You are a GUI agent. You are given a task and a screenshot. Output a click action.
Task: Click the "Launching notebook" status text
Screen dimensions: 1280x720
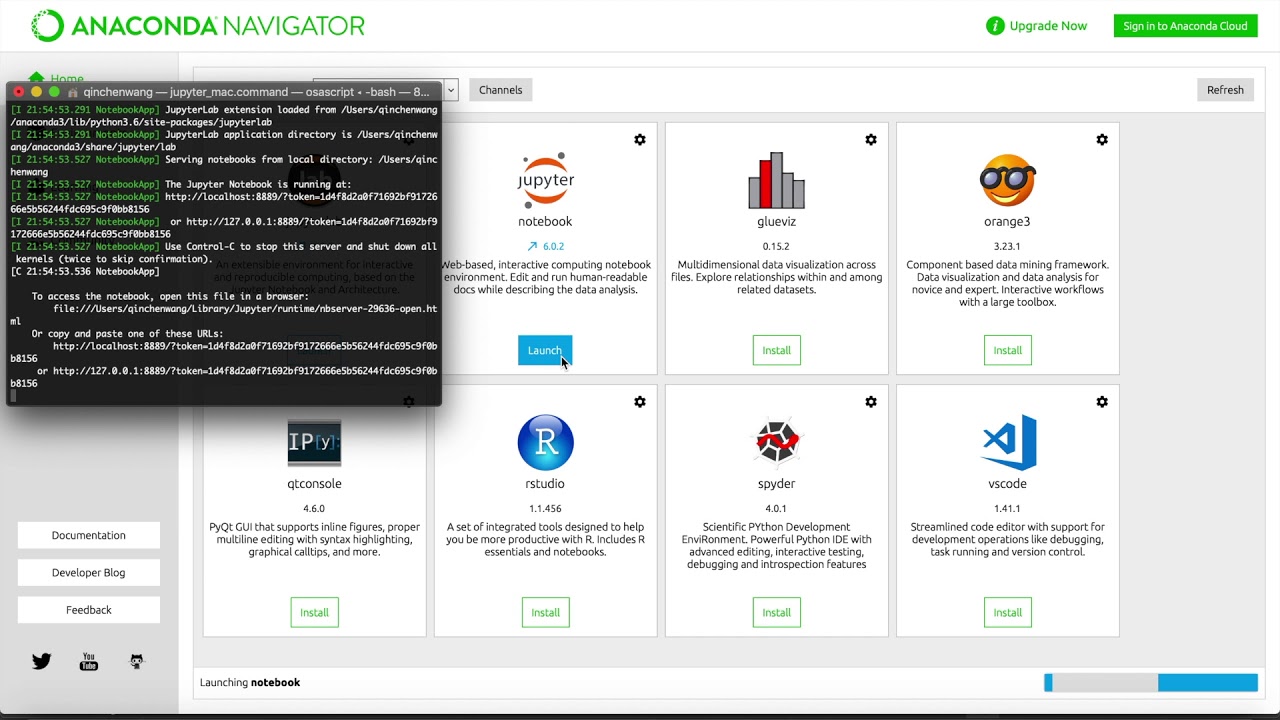[250, 682]
